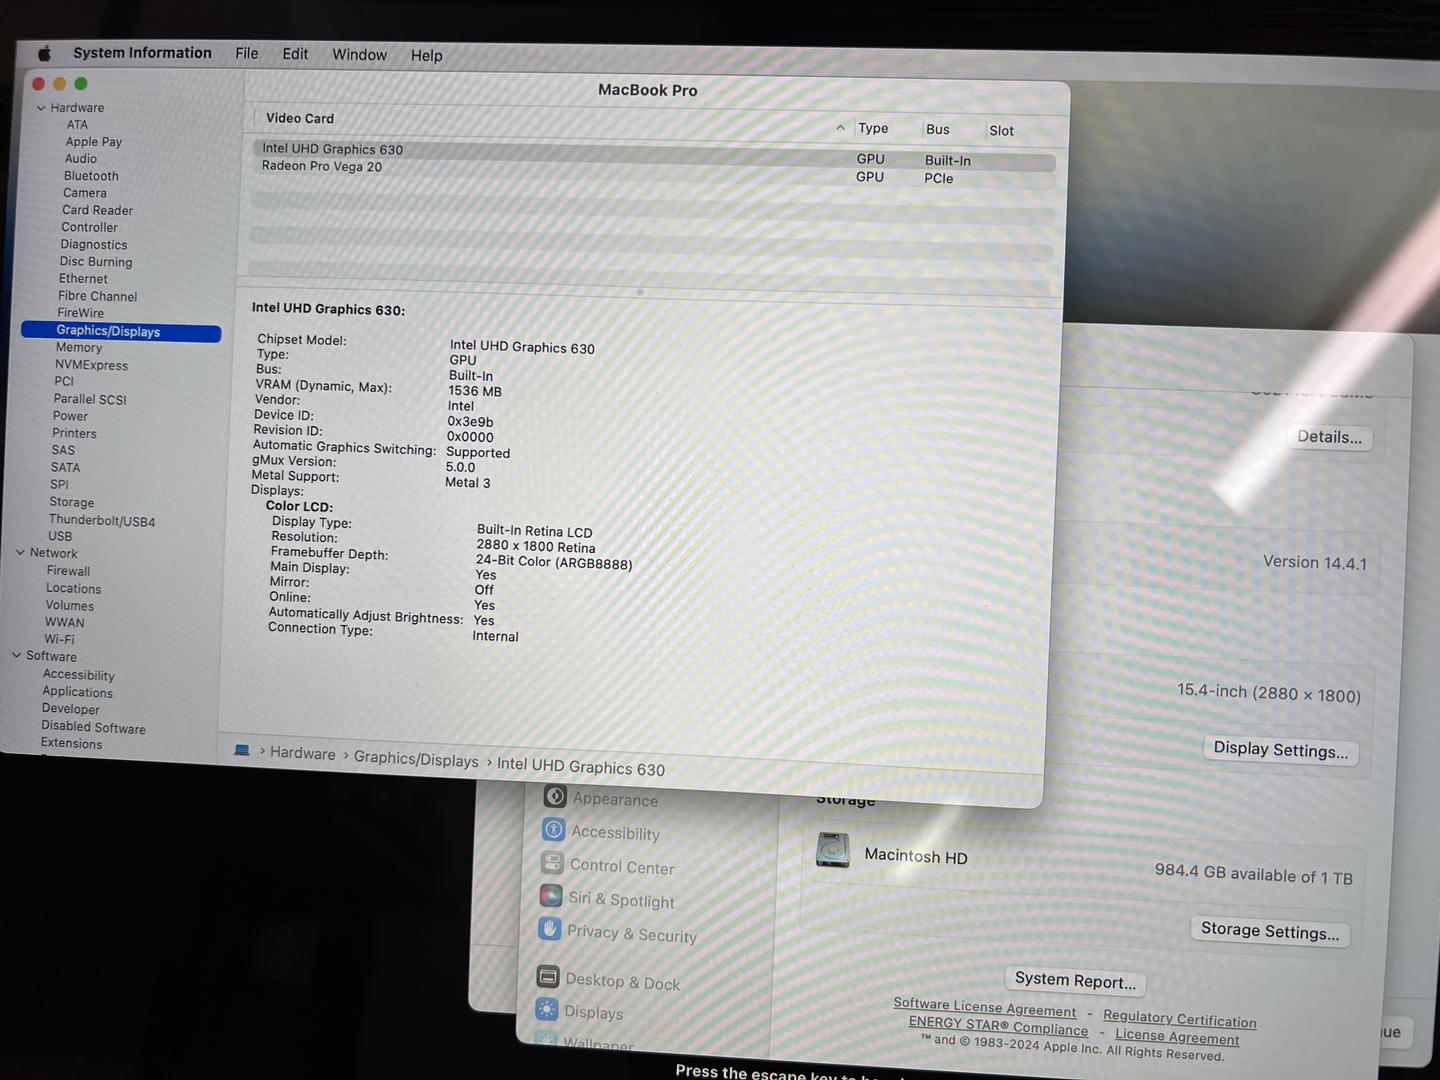The image size is (1440, 1080).
Task: Select Bluetooth in sidebar
Action: pos(91,176)
